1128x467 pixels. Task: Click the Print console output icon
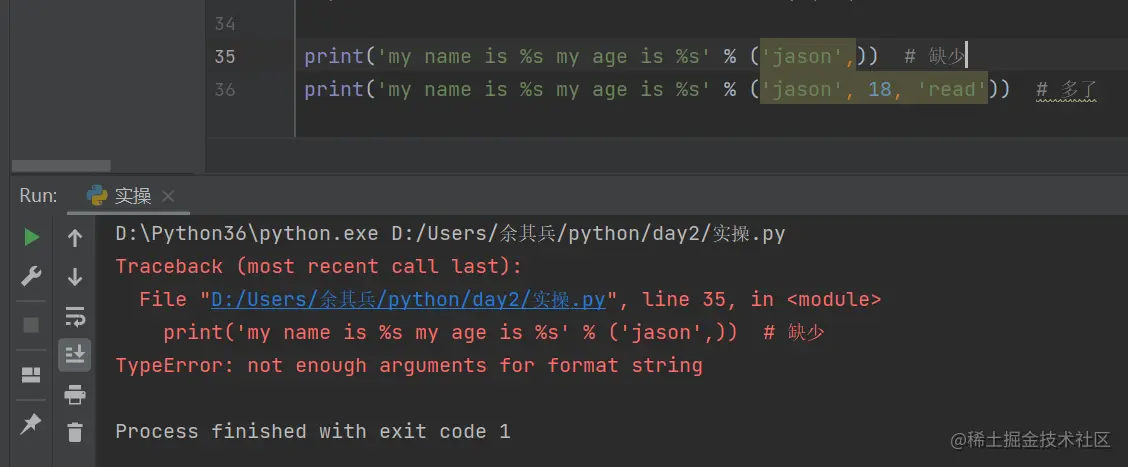point(75,394)
